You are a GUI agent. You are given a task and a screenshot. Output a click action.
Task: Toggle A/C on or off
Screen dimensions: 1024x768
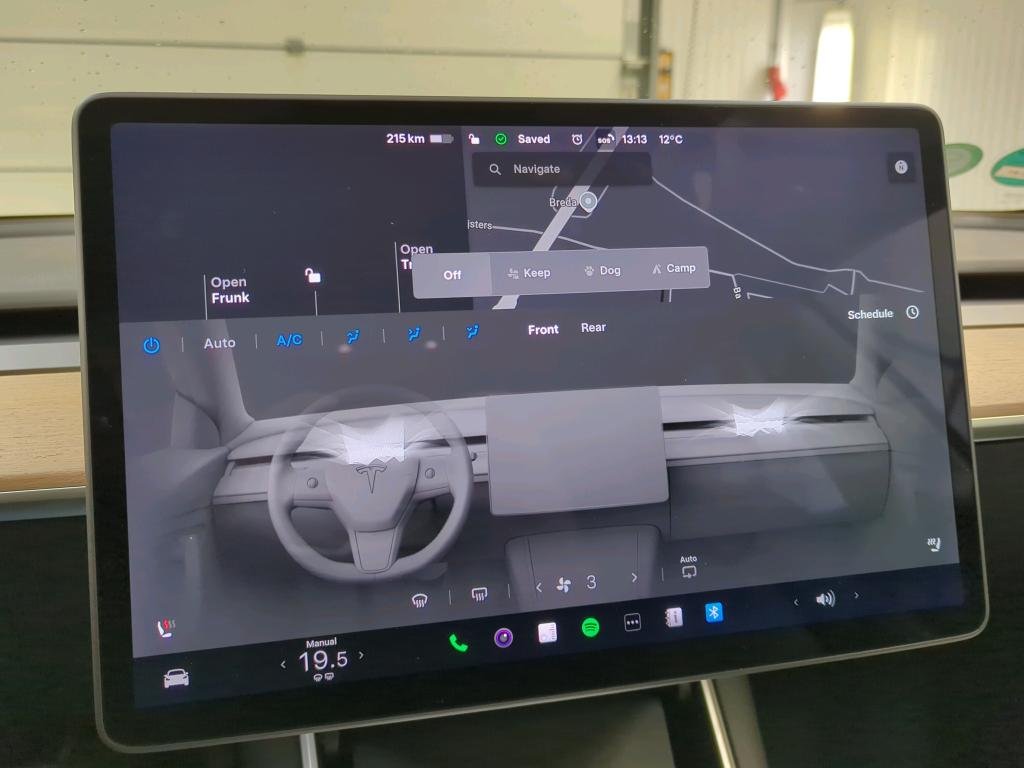289,341
